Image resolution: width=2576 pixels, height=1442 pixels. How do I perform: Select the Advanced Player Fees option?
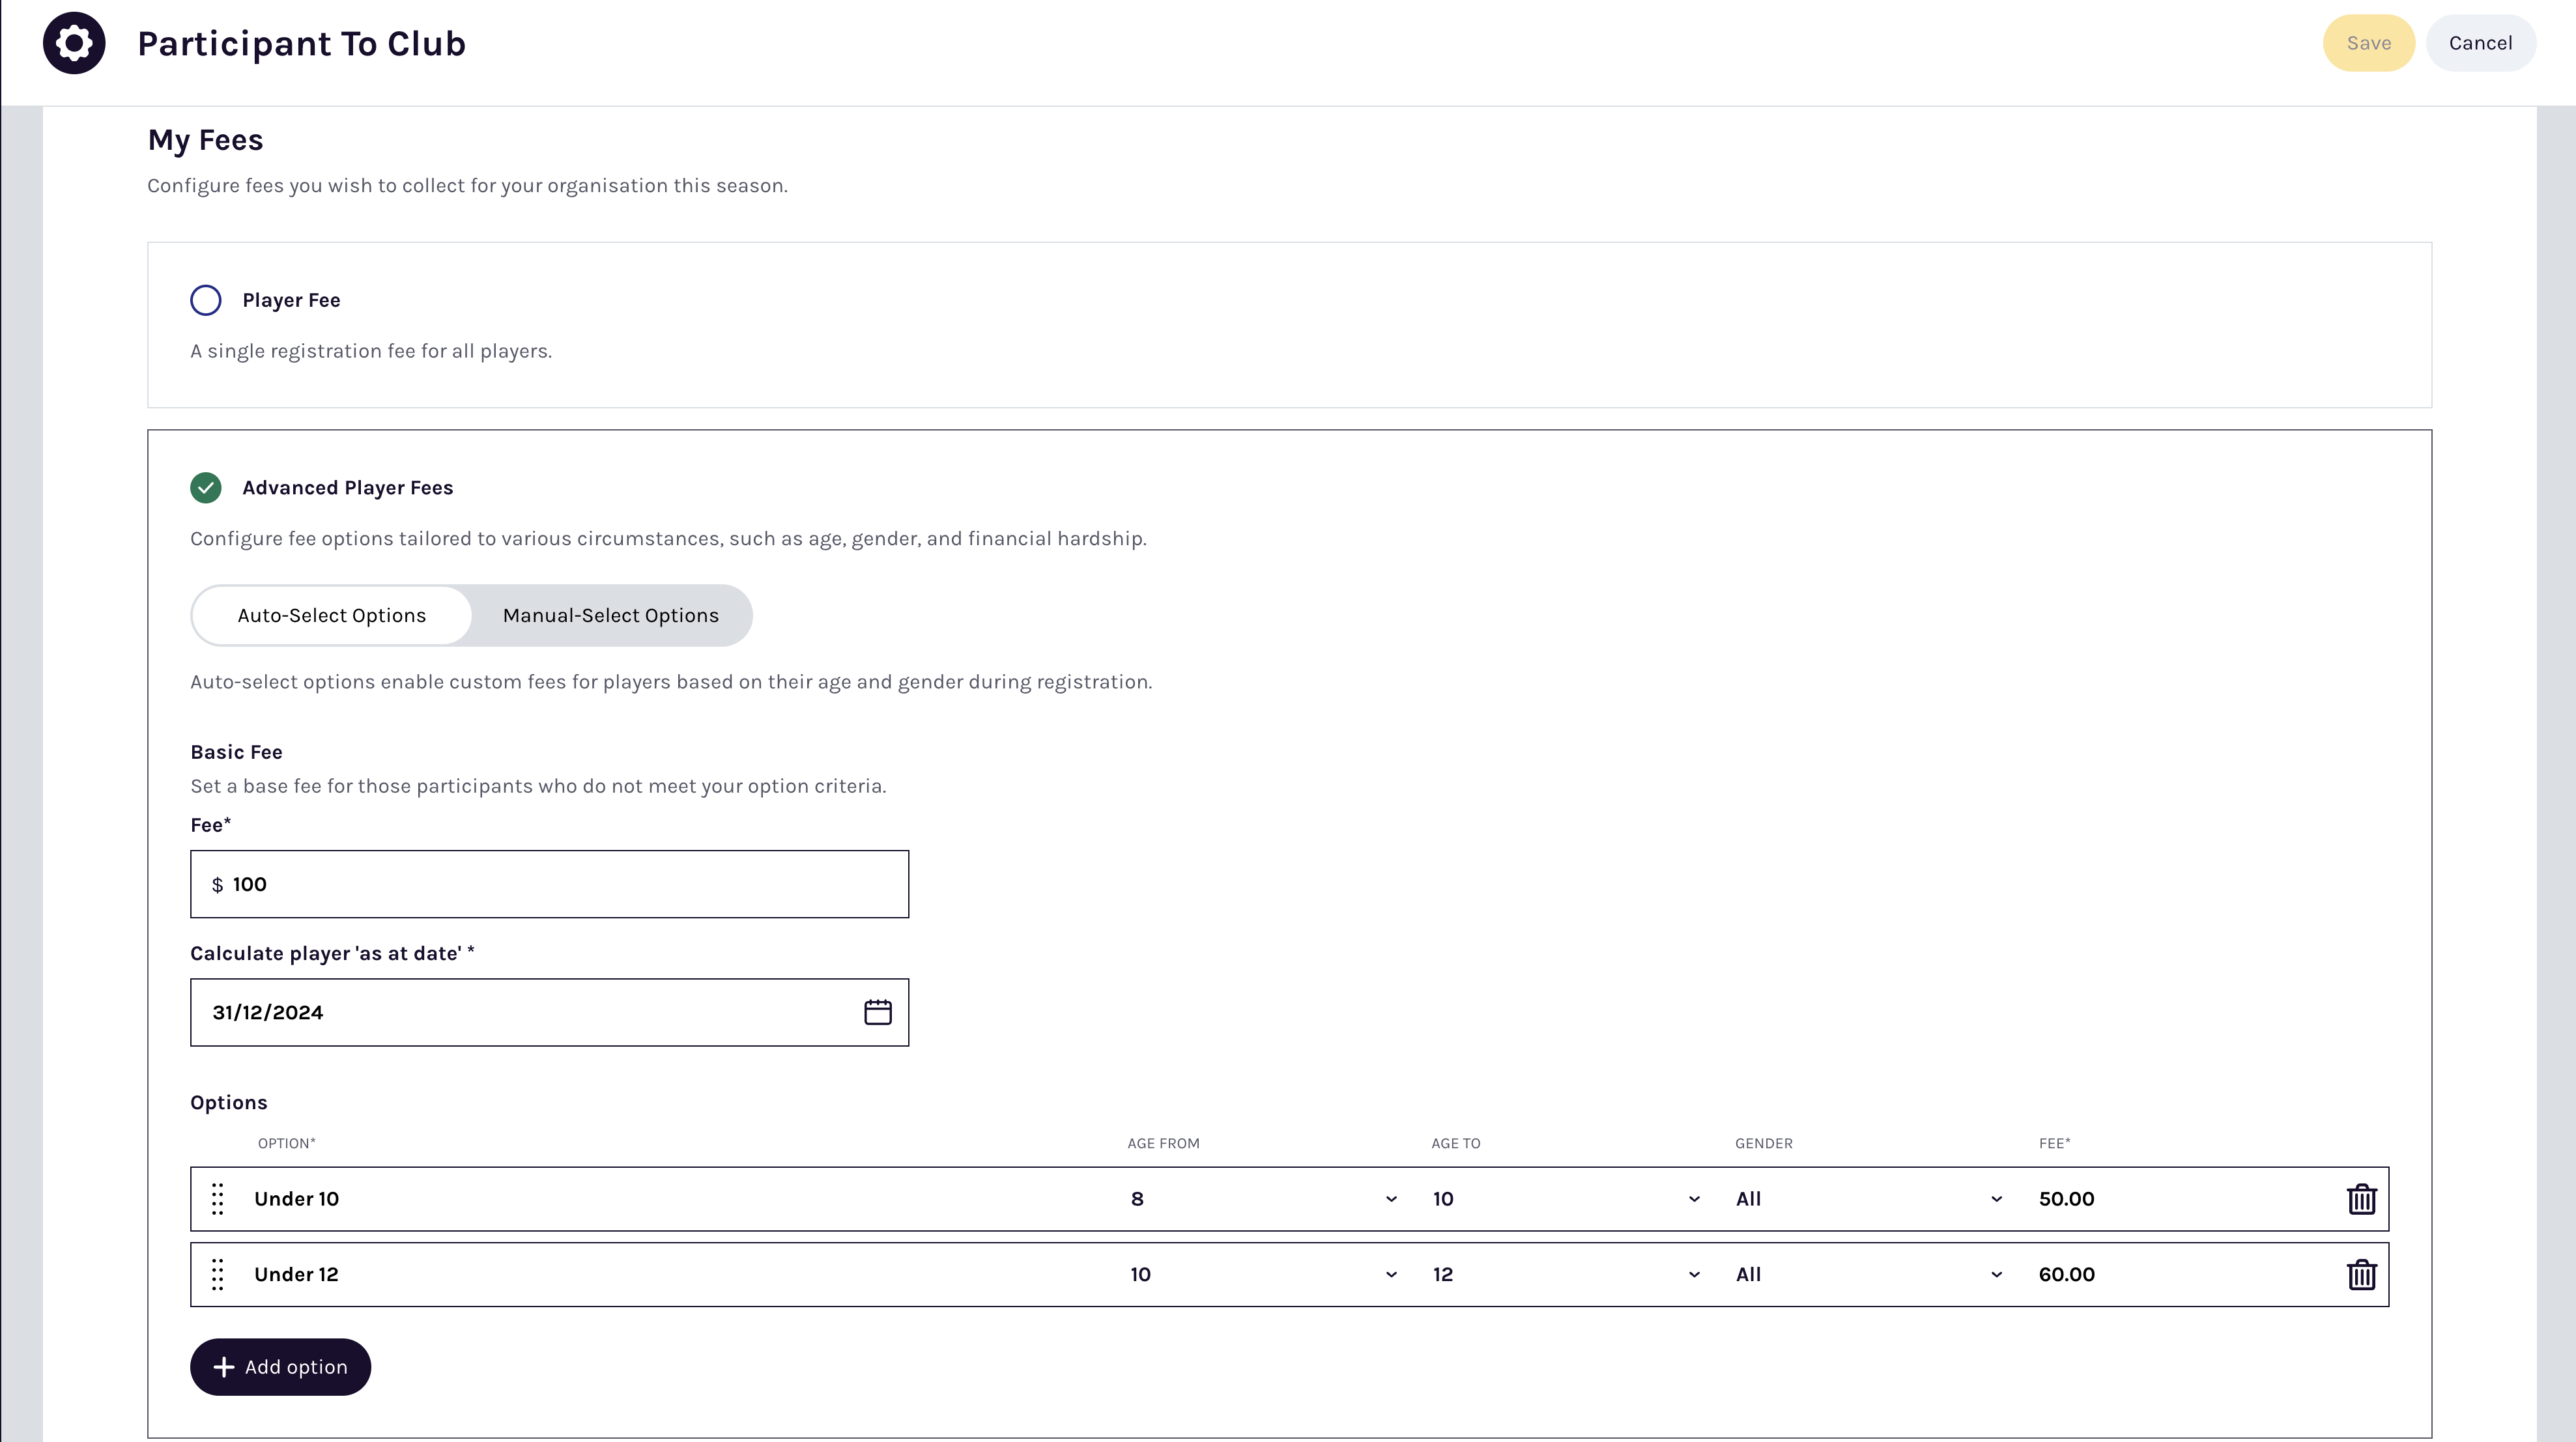click(206, 488)
